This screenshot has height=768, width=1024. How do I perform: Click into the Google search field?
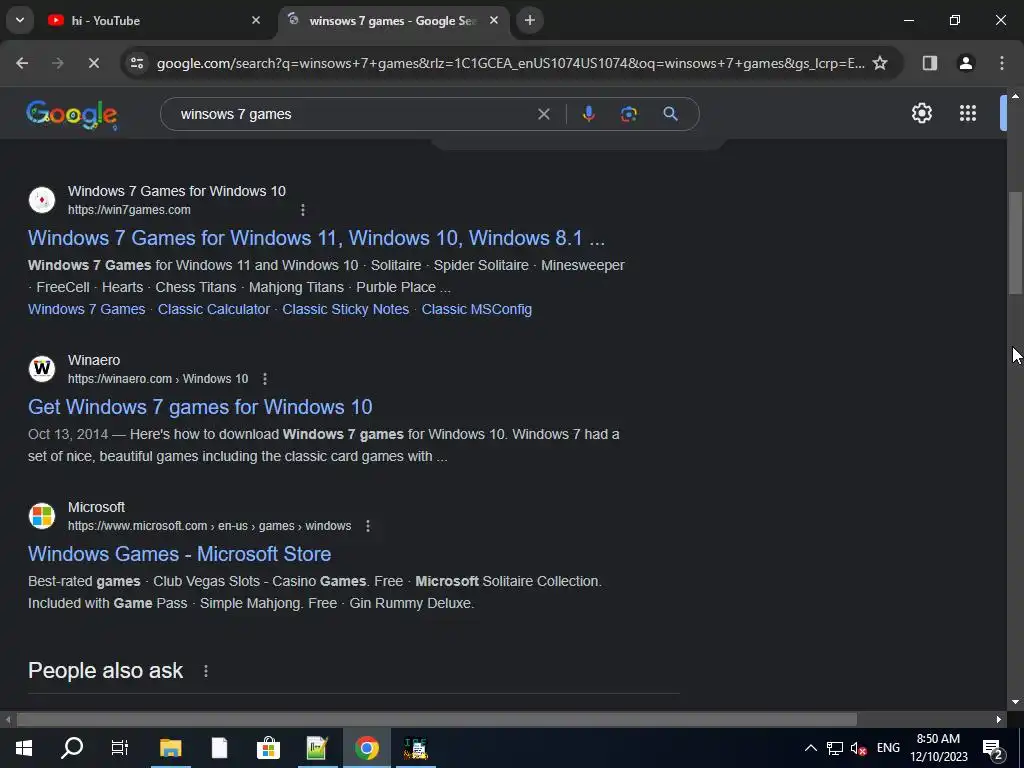click(x=353, y=114)
